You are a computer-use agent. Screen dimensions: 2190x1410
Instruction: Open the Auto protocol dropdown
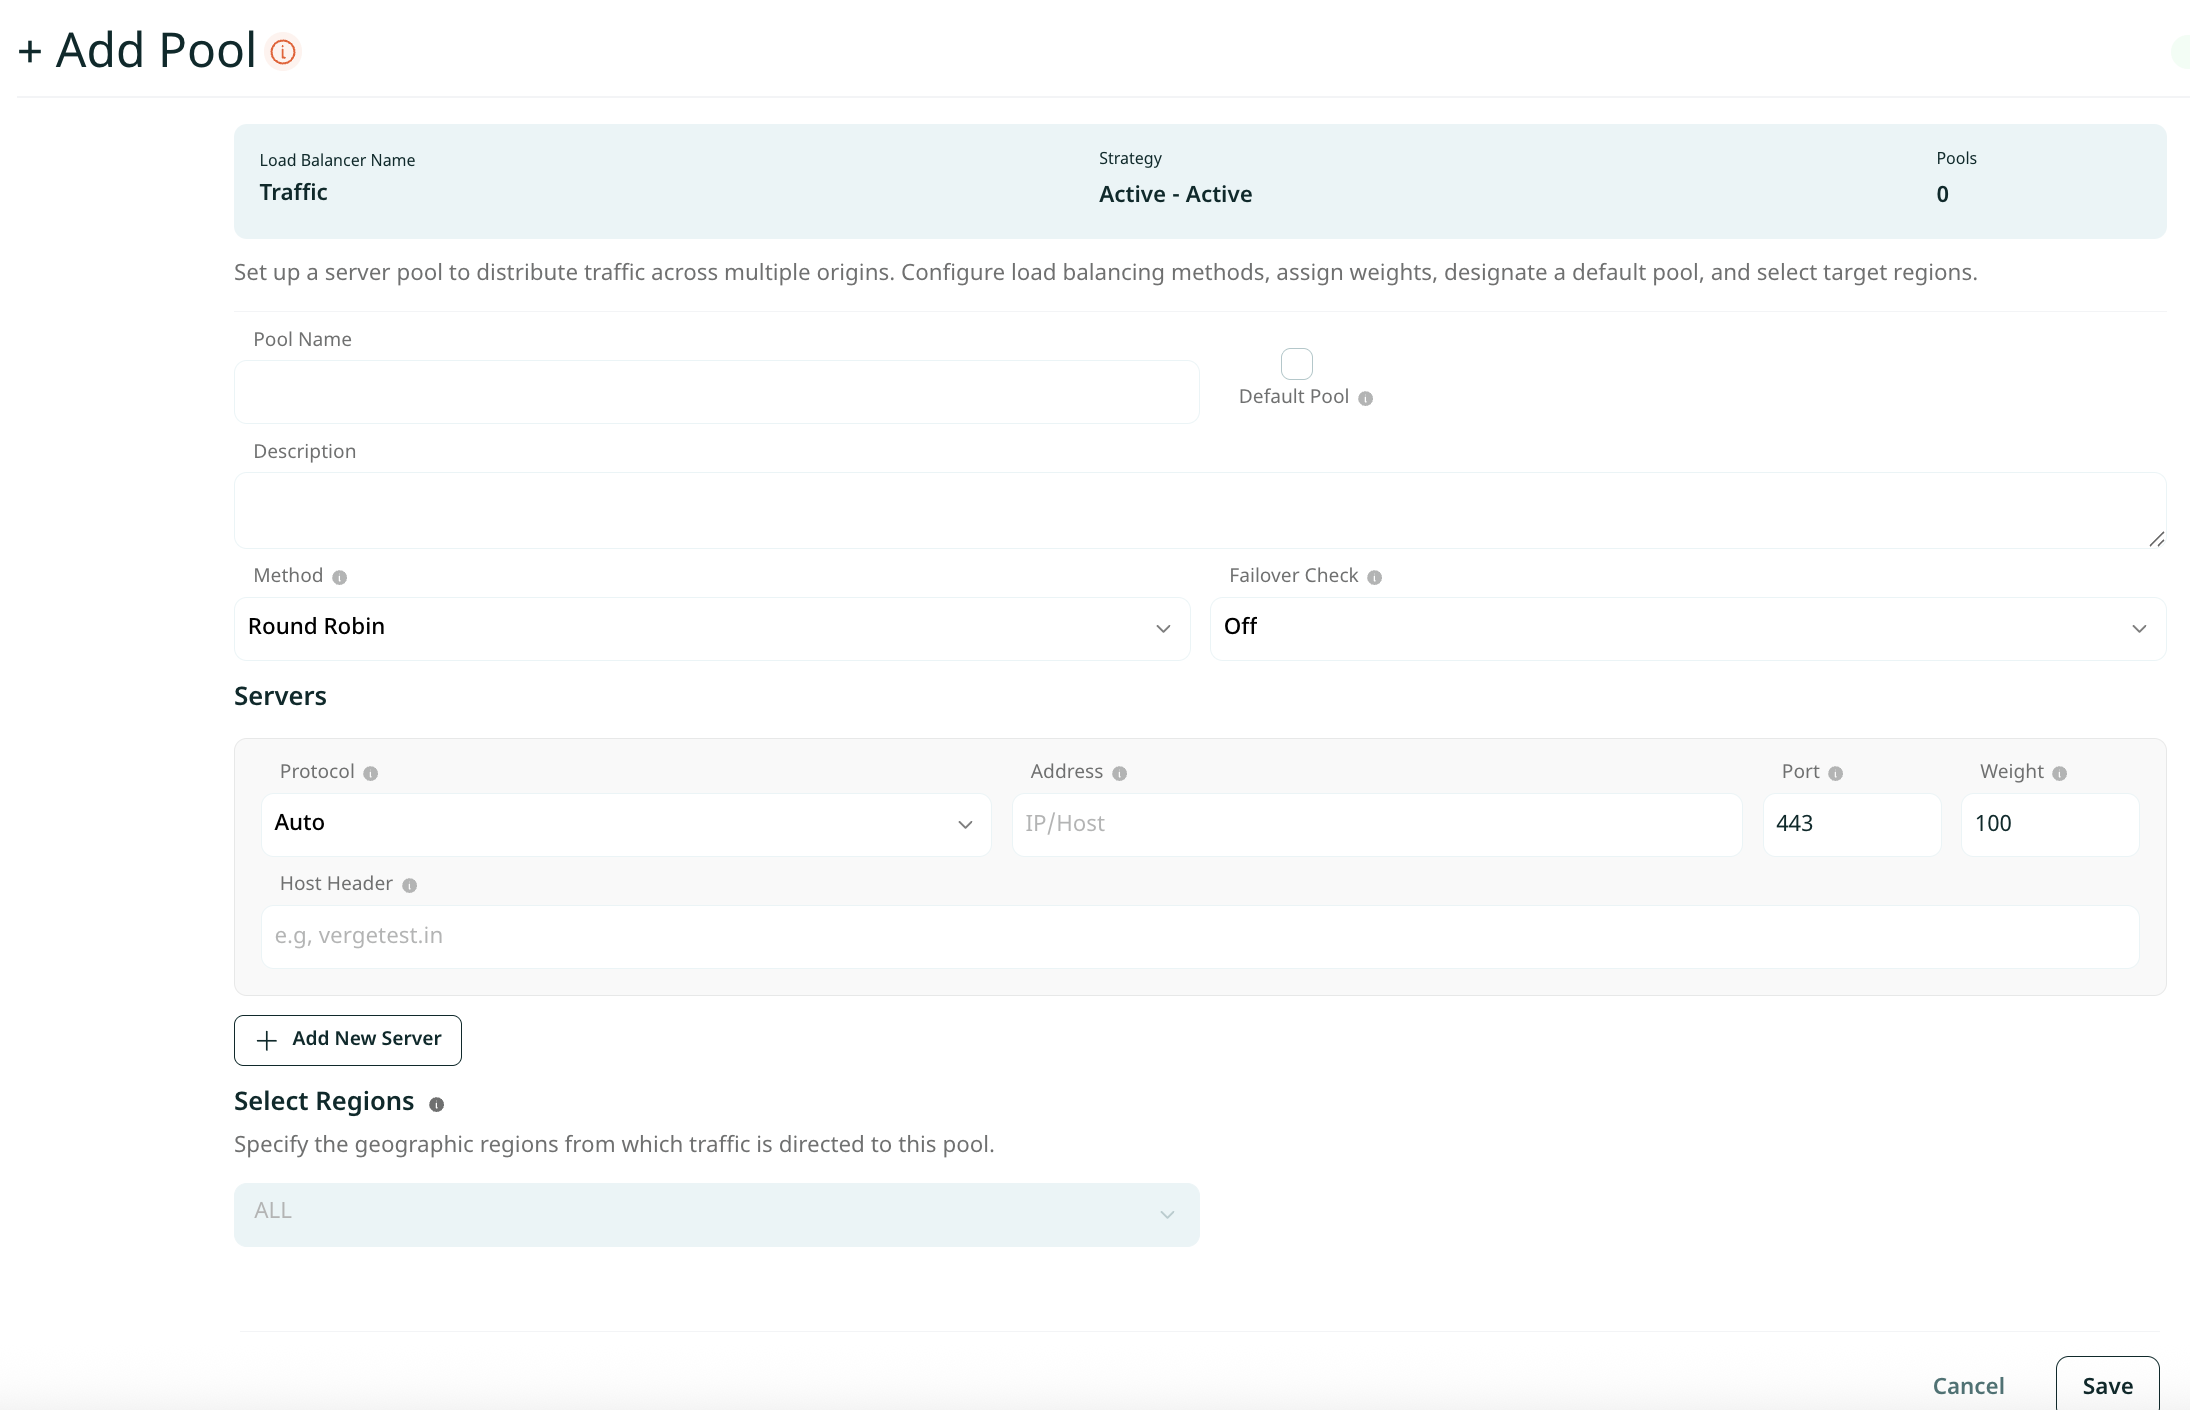click(625, 824)
